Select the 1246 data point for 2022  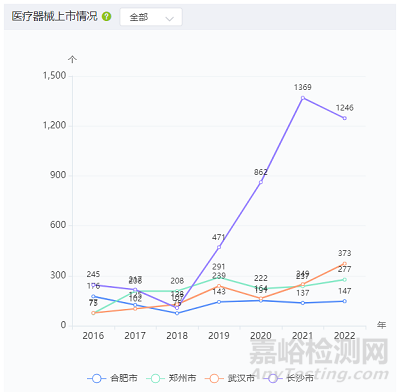(x=345, y=118)
